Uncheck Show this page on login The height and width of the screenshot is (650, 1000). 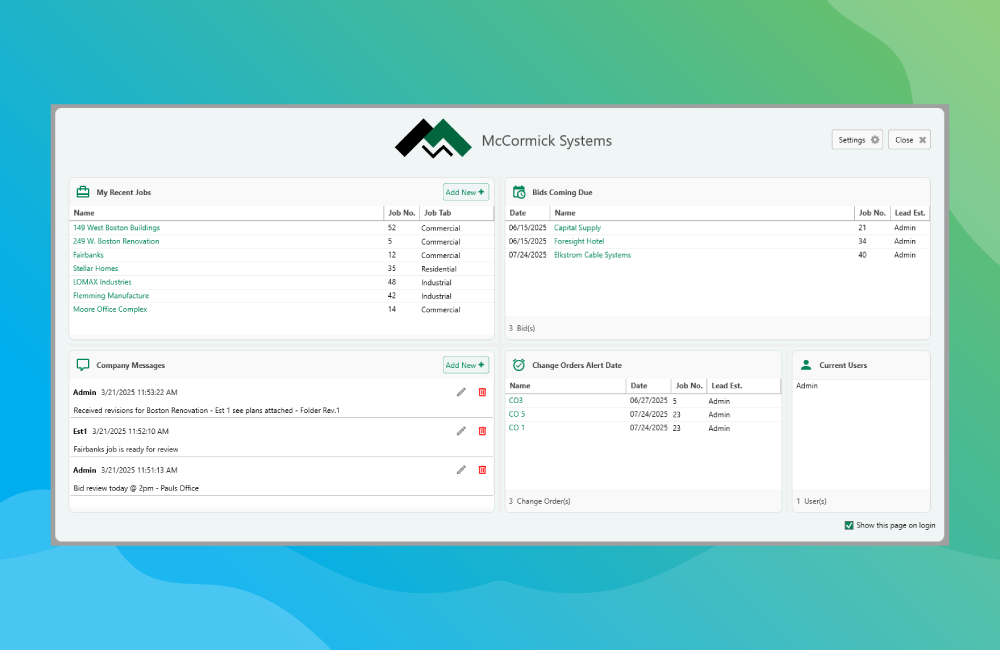849,525
